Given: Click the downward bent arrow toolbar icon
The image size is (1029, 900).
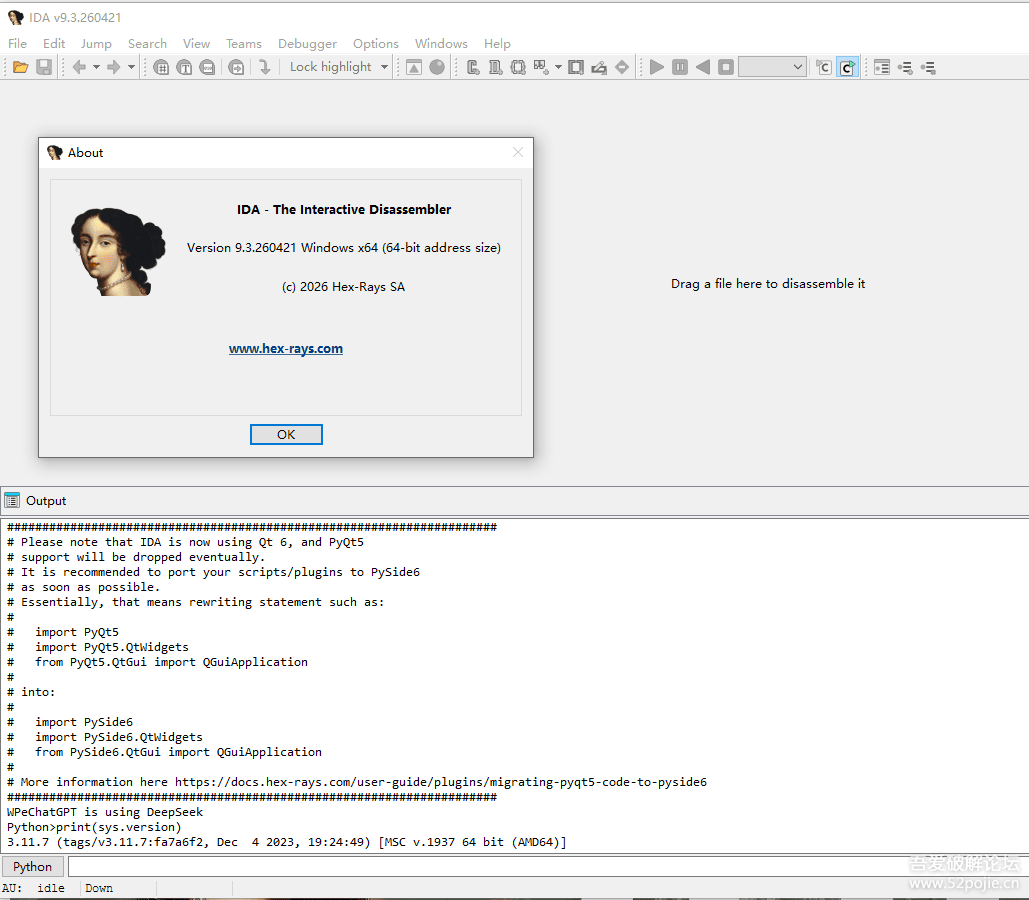Looking at the screenshot, I should click(264, 67).
